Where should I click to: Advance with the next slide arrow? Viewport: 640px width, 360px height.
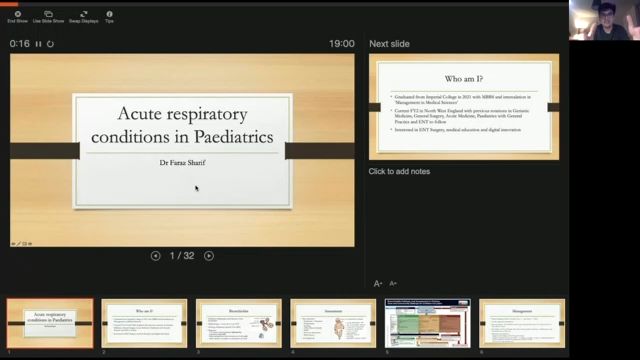209,256
